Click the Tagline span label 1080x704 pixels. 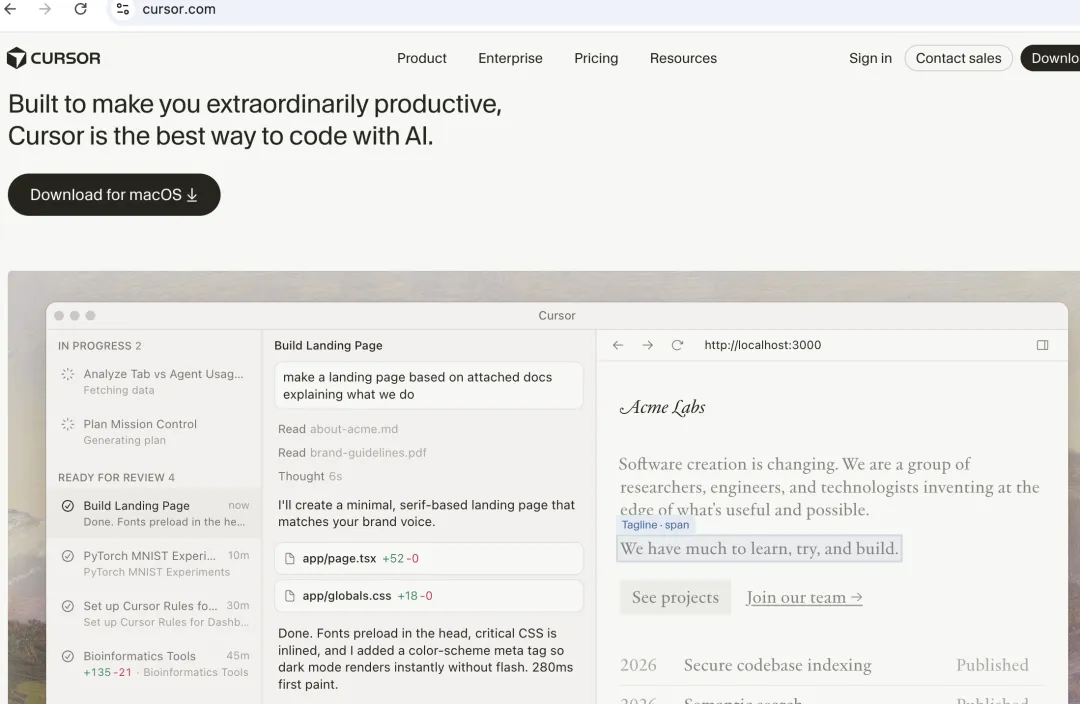(x=655, y=525)
